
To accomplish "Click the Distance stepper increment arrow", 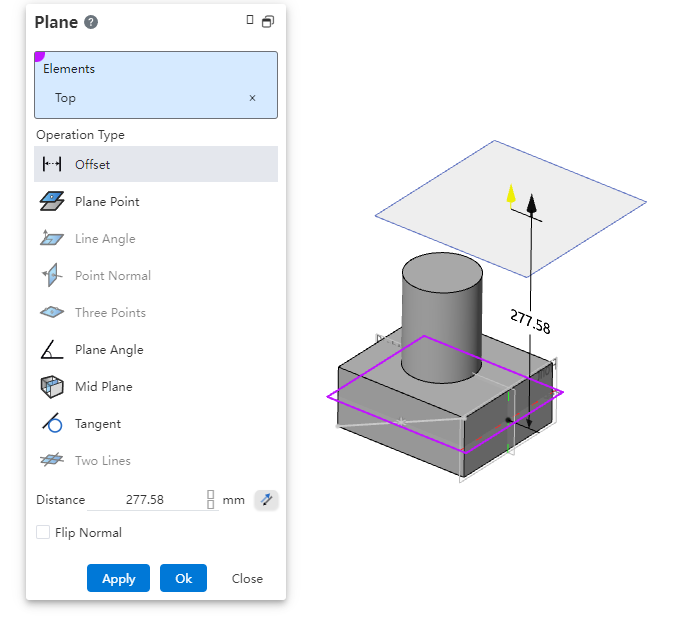I will (211, 495).
